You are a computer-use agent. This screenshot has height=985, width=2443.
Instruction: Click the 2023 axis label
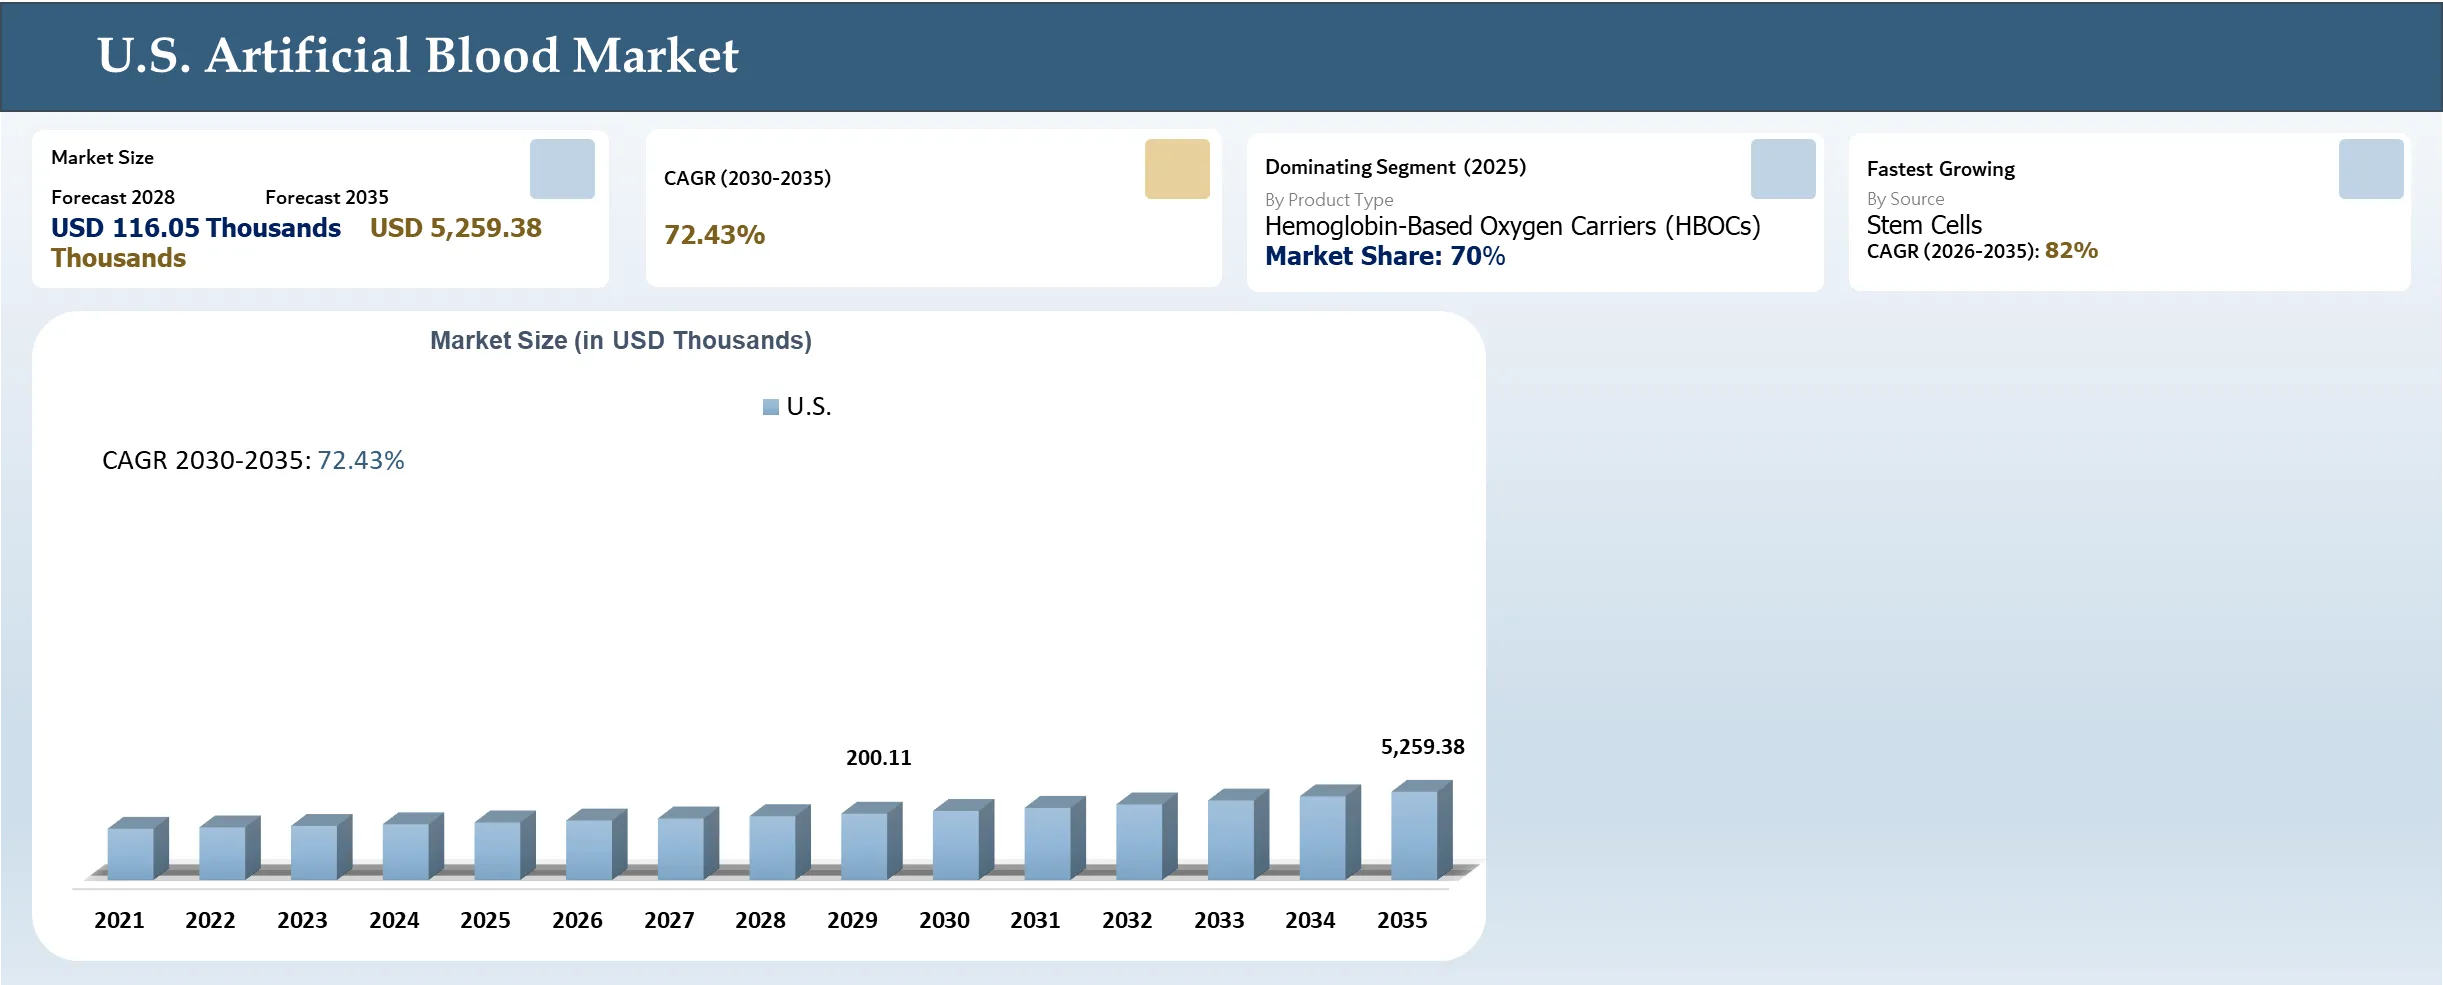302,920
